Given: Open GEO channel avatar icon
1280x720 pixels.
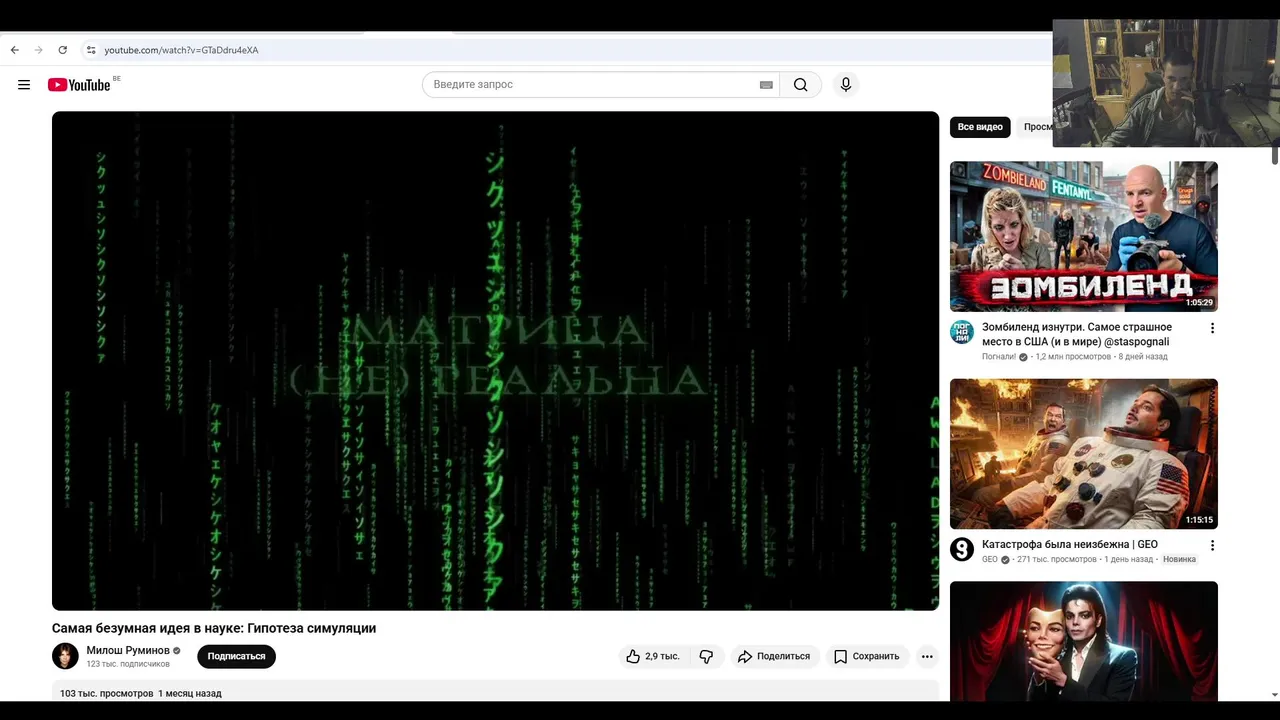Looking at the screenshot, I should pos(962,549).
